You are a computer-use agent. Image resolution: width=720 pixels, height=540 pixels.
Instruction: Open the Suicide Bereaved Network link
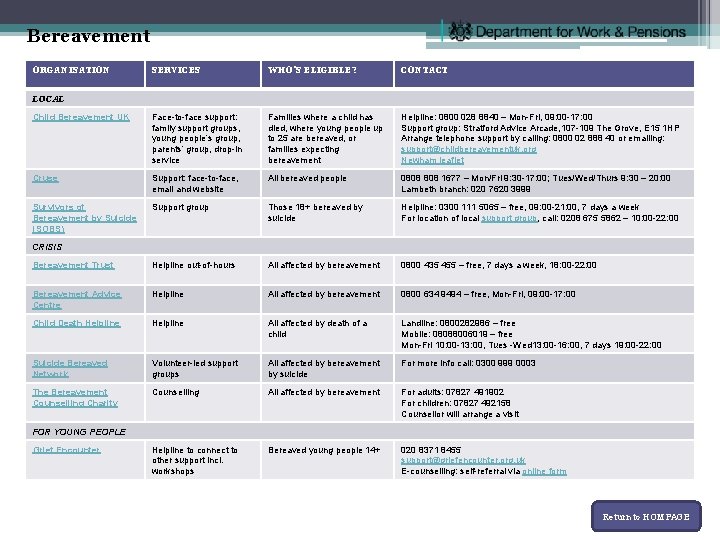pos(70,368)
